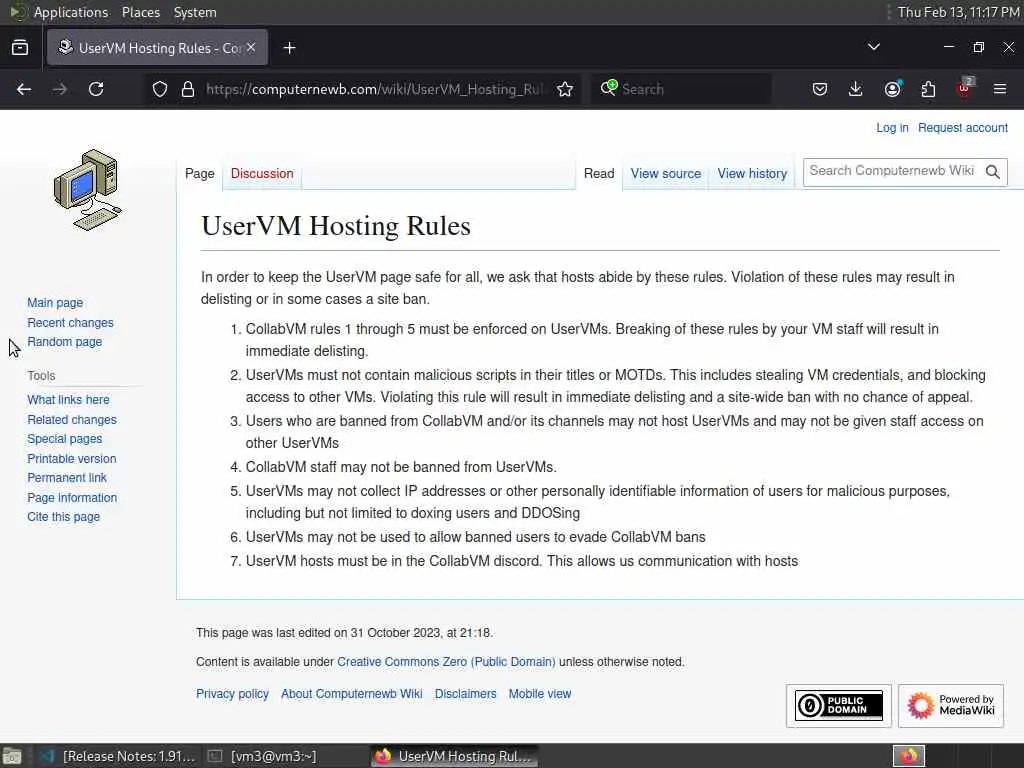Bookmark this page with the star icon
The height and width of the screenshot is (768, 1024).
pos(566,89)
